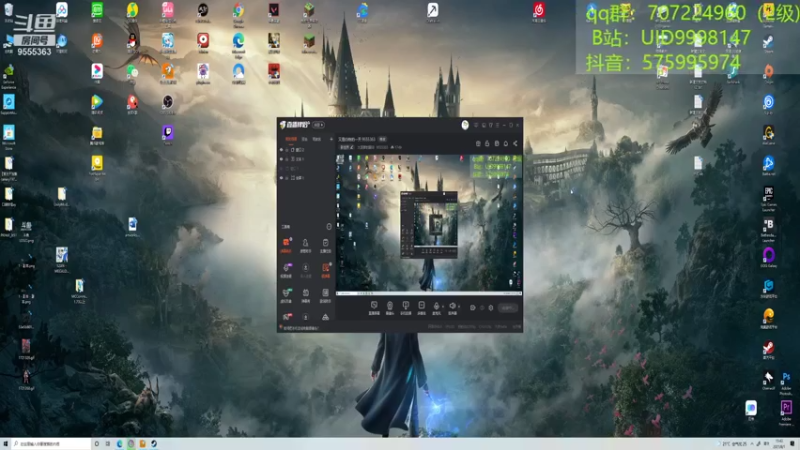Open WeChat desktop icon
800x450 pixels.
pos(133,71)
